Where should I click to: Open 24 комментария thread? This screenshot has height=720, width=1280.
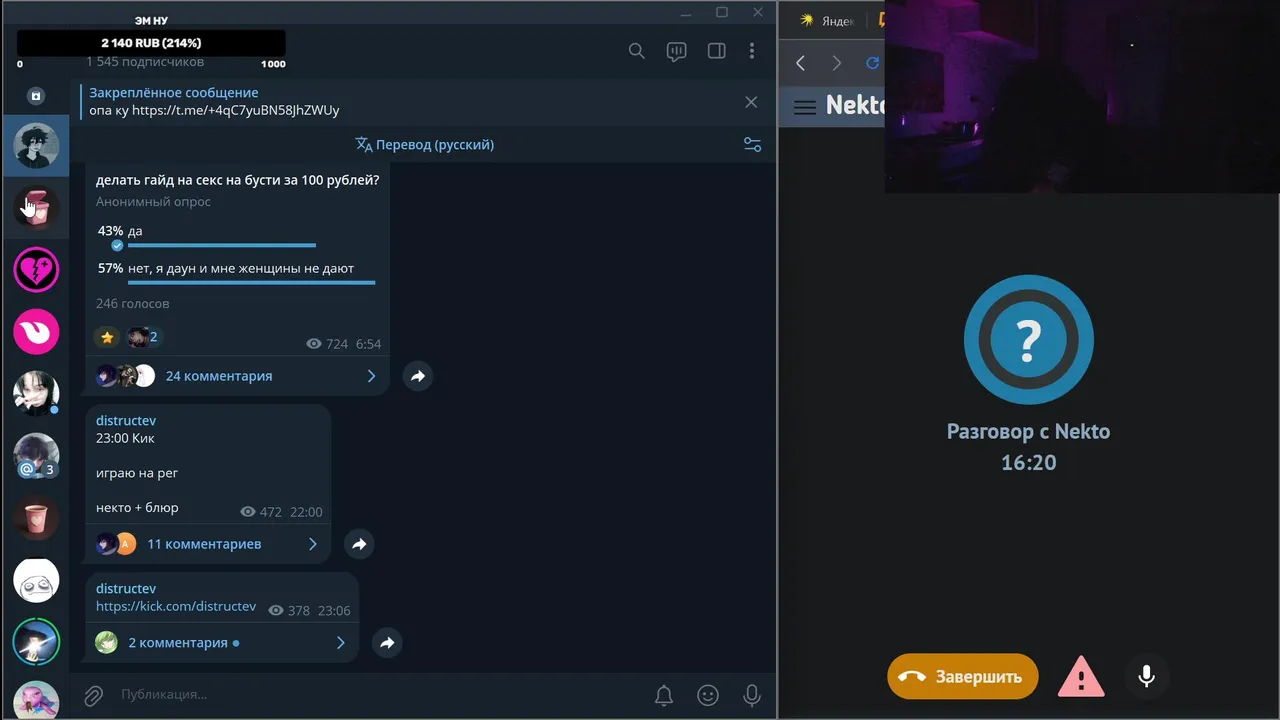point(237,376)
